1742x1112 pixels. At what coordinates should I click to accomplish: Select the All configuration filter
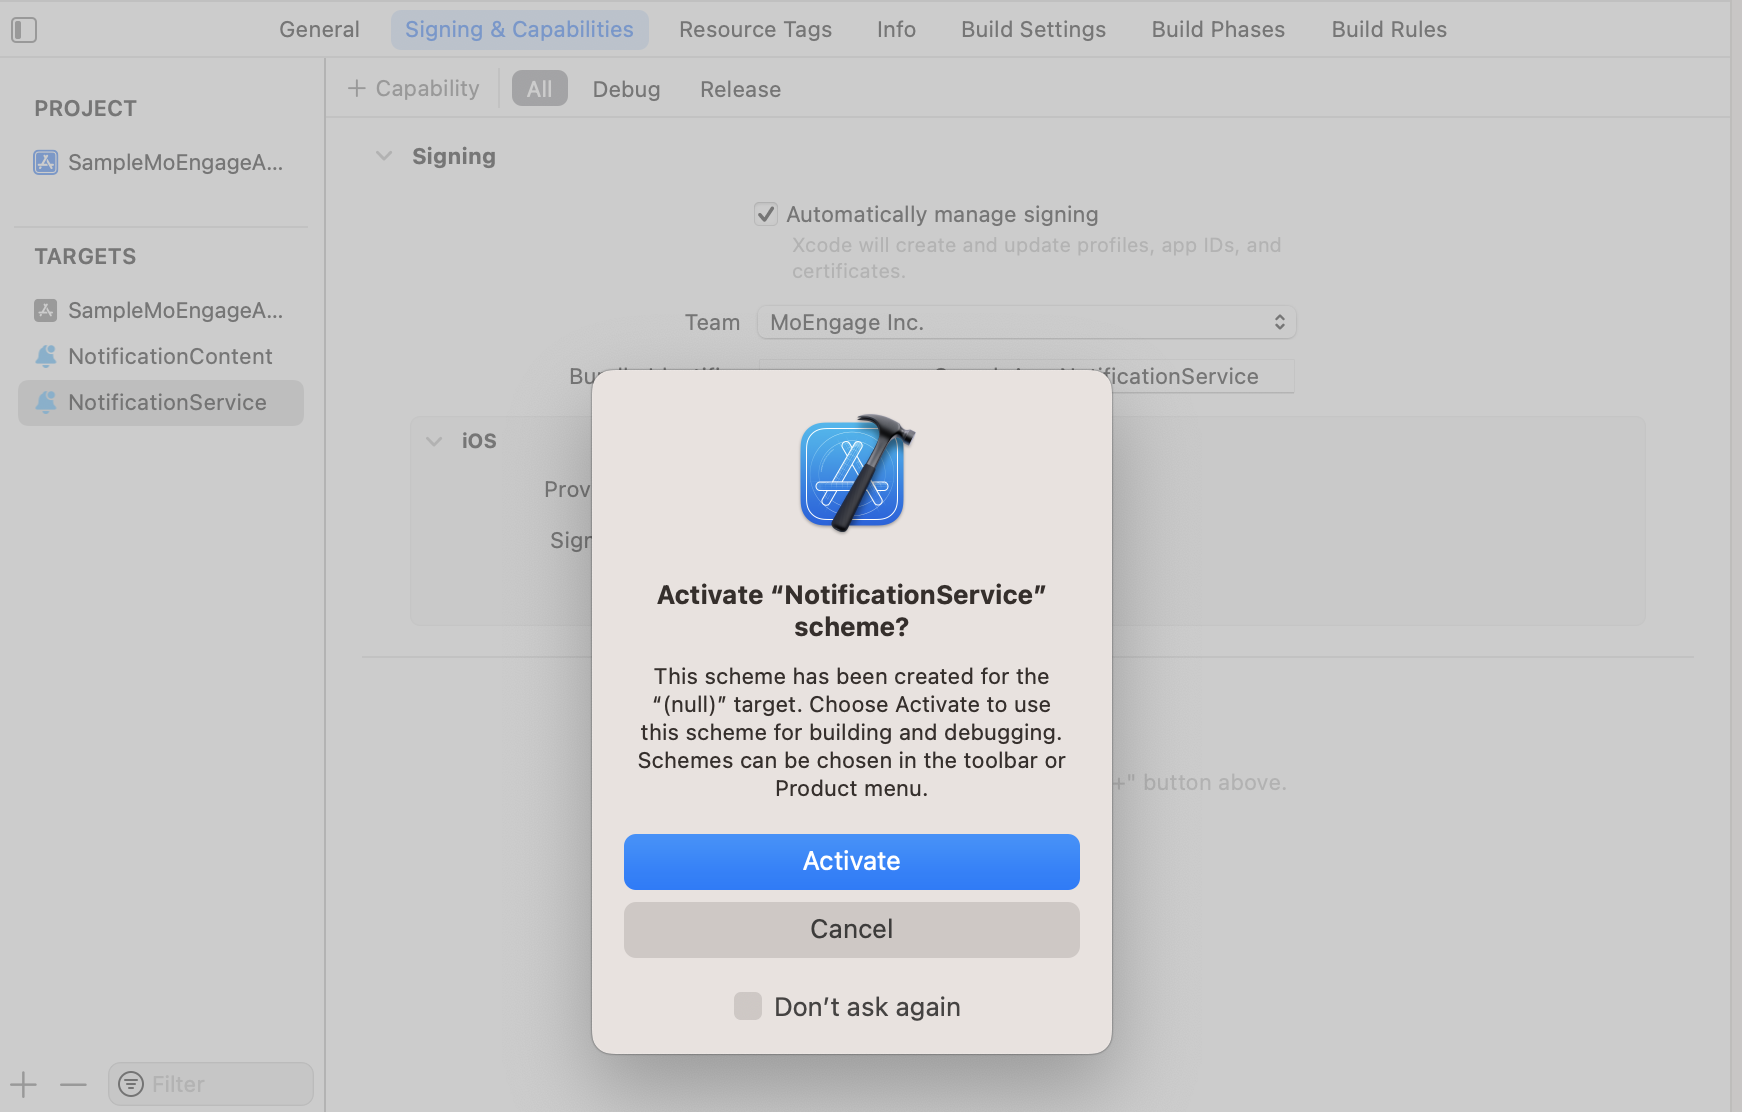click(540, 89)
